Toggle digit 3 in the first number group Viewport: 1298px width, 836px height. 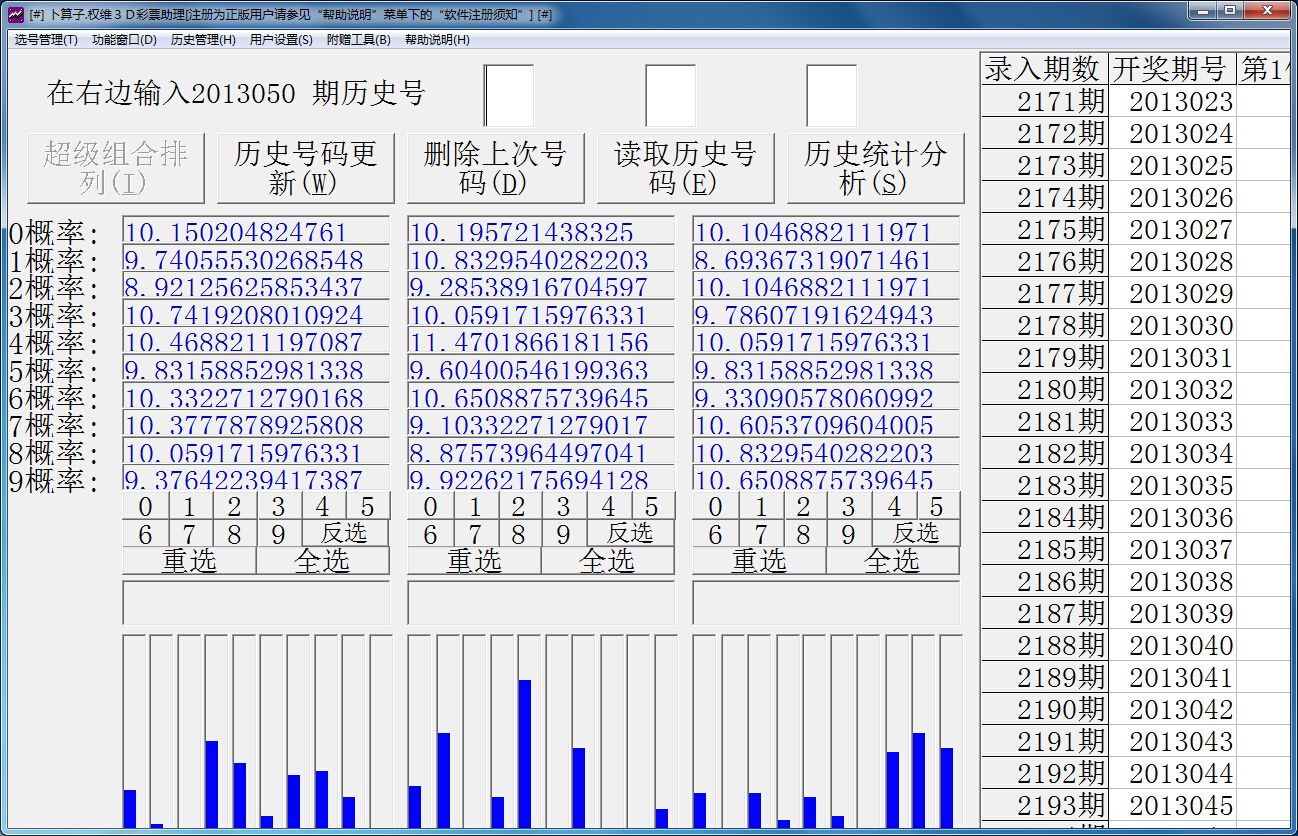click(x=278, y=506)
